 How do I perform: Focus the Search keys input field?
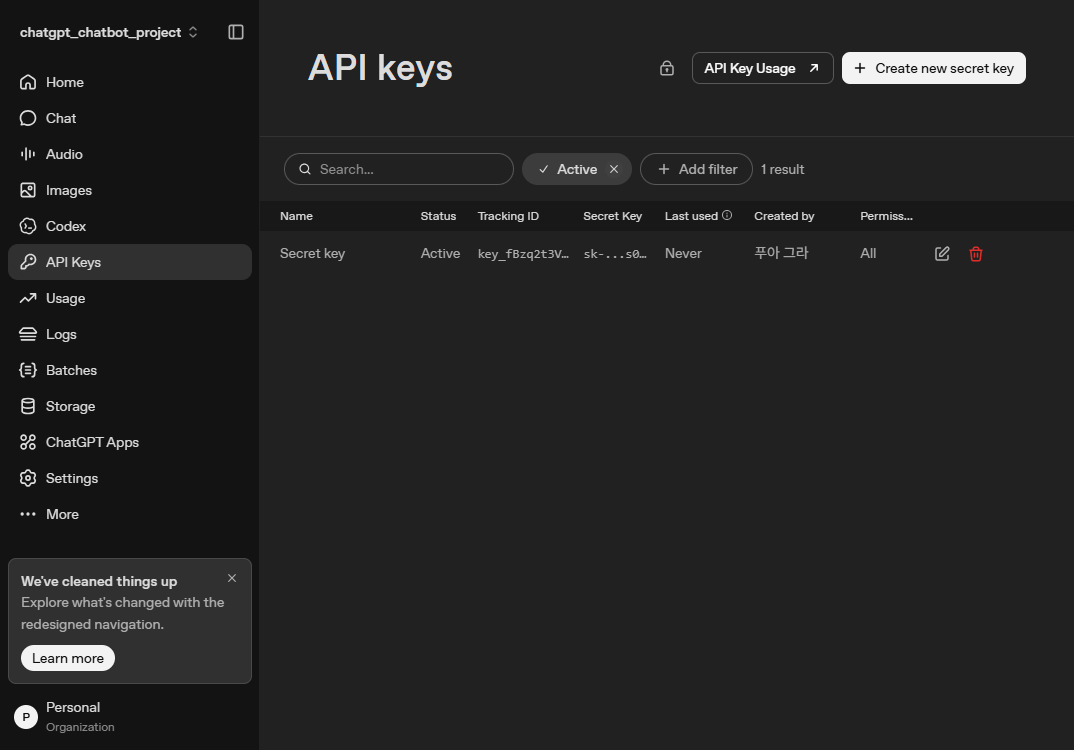[399, 169]
